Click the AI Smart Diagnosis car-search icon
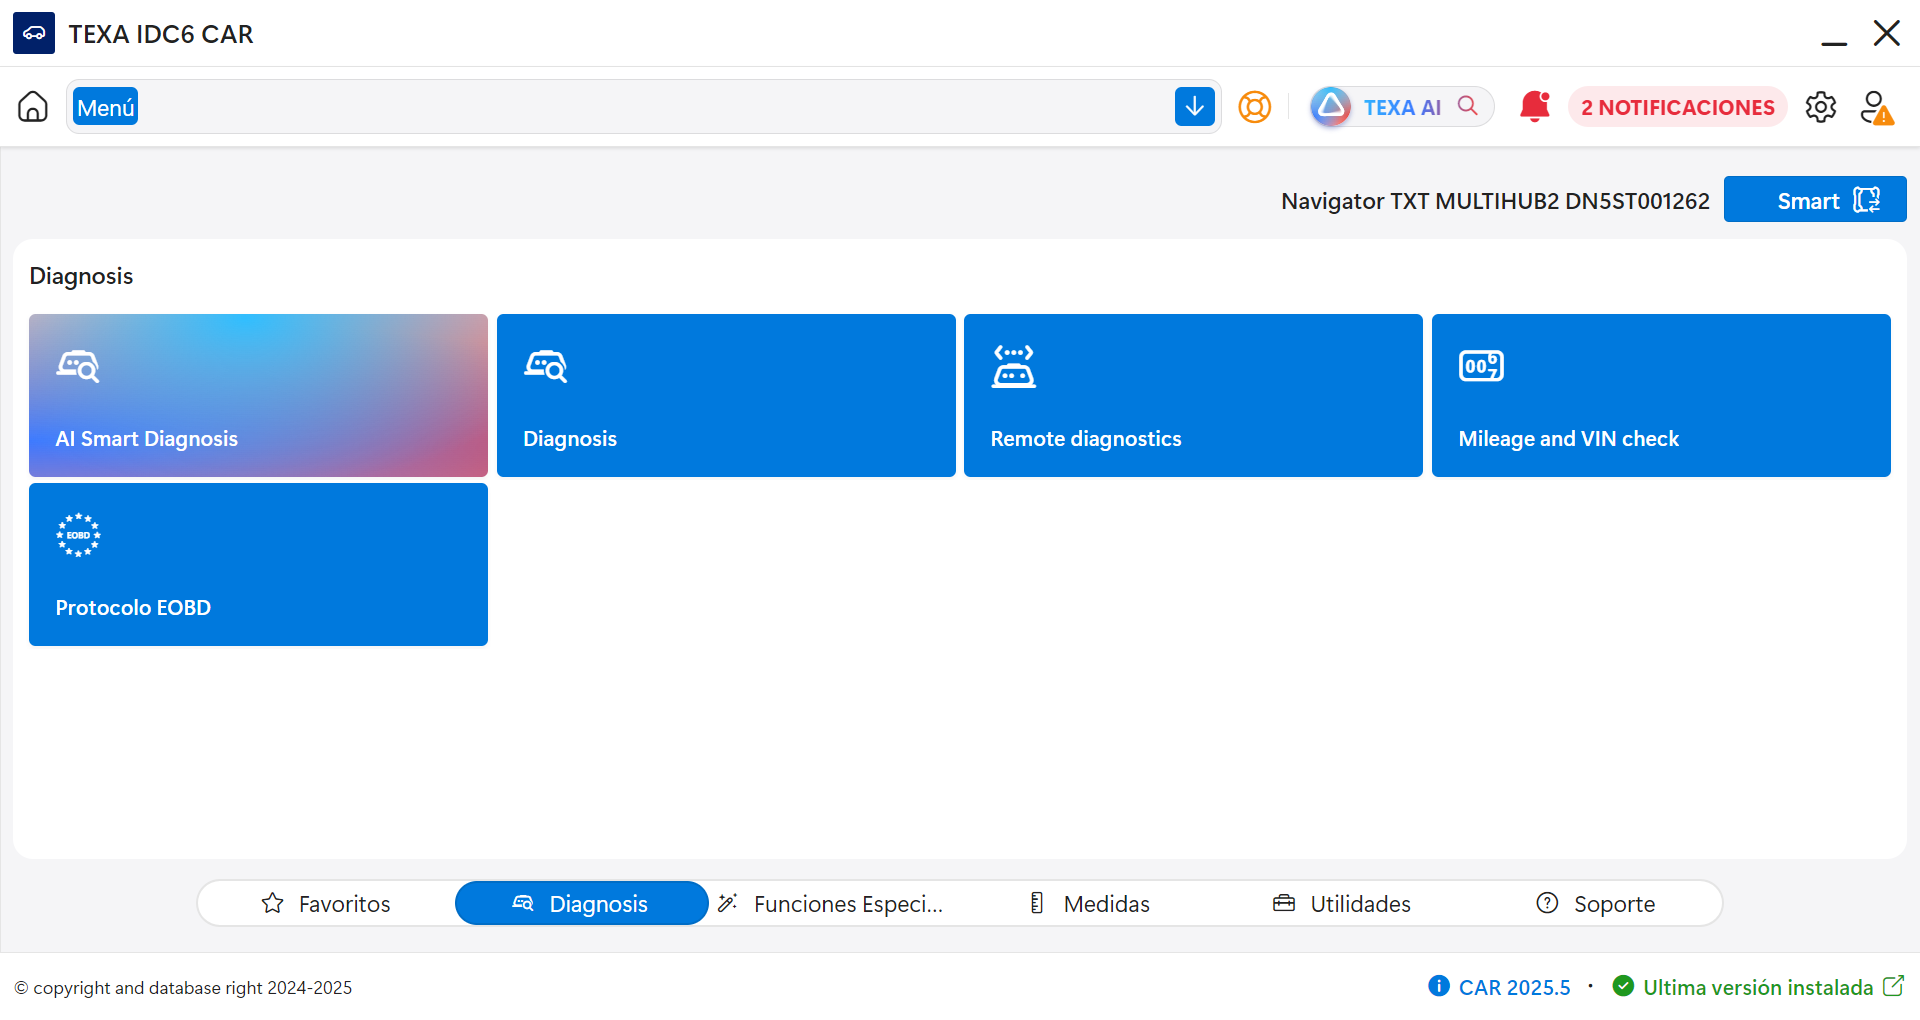Image resolution: width=1920 pixels, height=1020 pixels. (78, 366)
